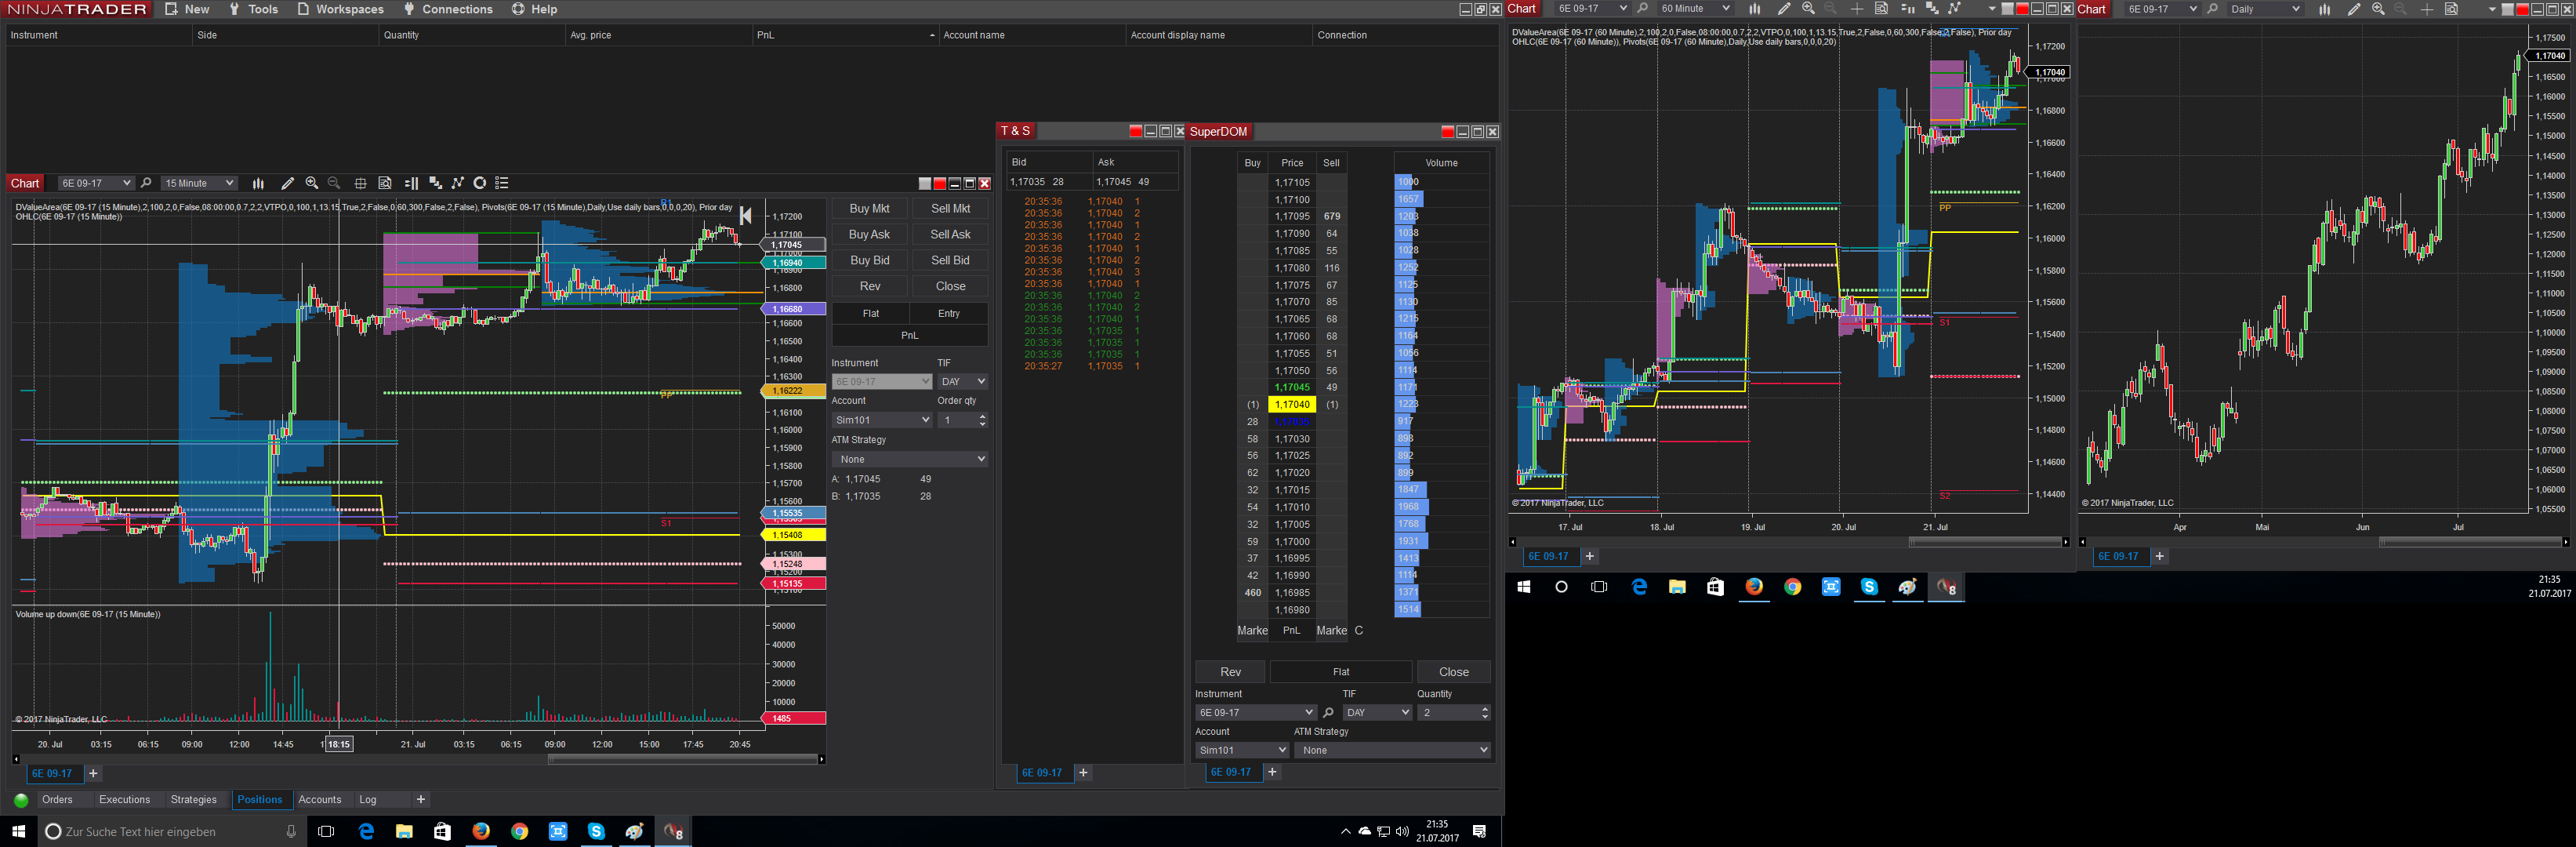2576x847 pixels.
Task: Search instrument magnifier in 15 Minute chart
Action: pos(146,183)
